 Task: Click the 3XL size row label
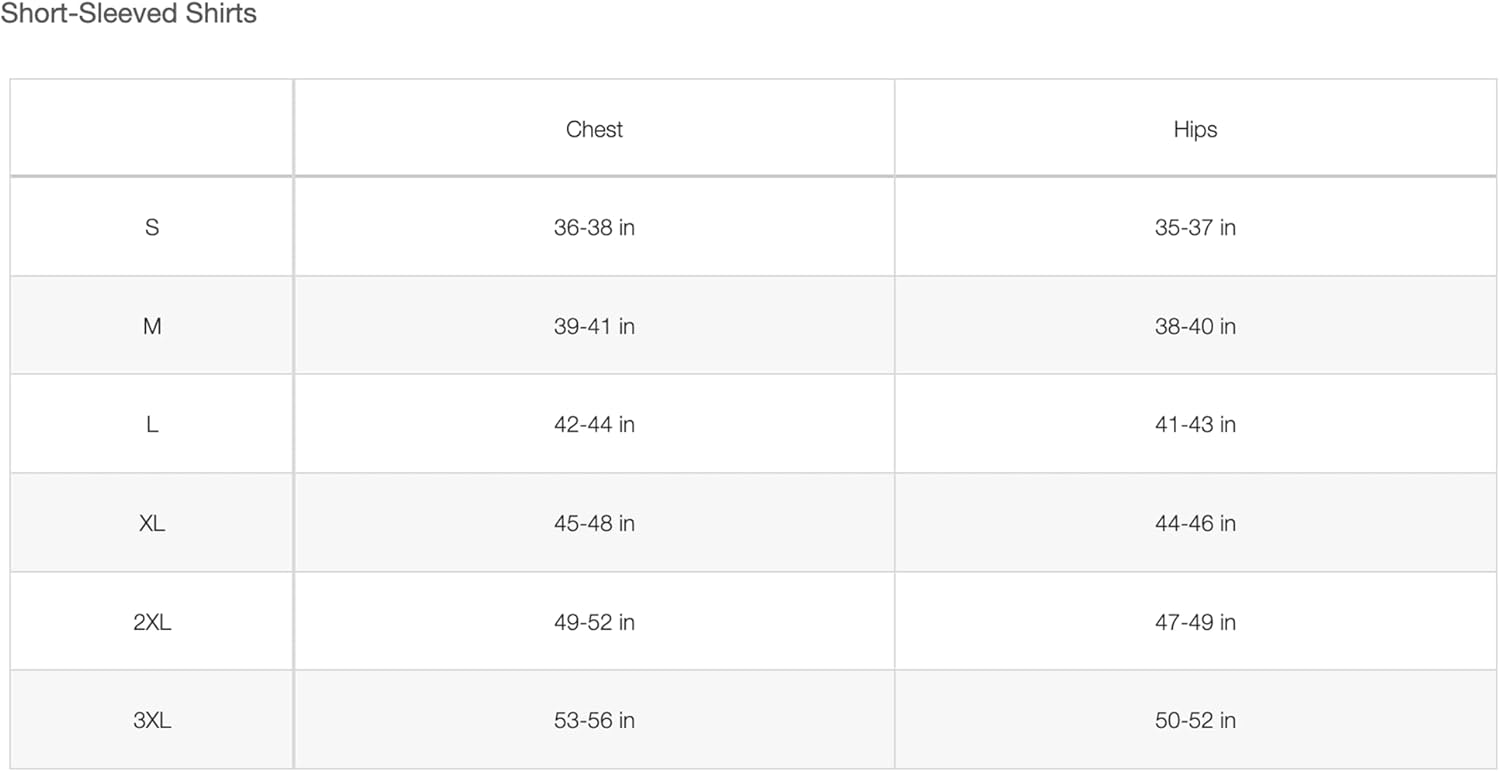click(x=152, y=720)
